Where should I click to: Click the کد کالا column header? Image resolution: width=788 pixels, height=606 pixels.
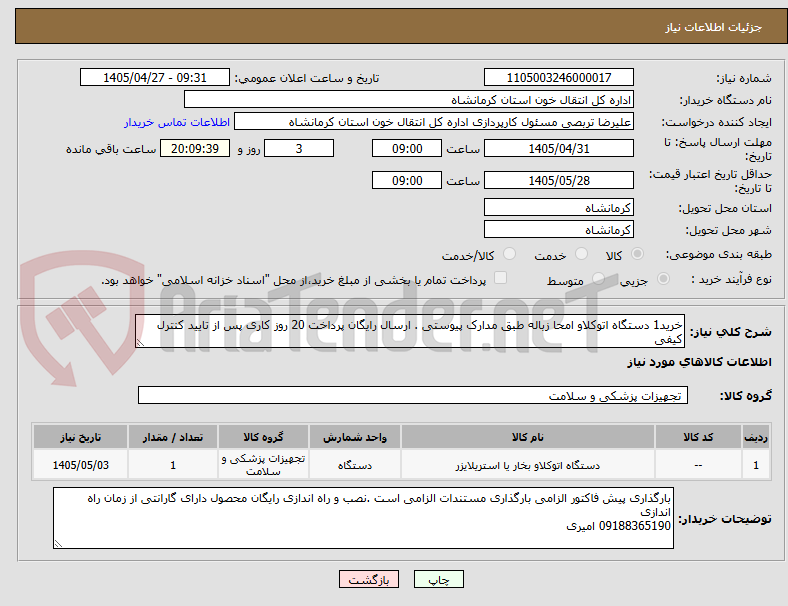[698, 437]
